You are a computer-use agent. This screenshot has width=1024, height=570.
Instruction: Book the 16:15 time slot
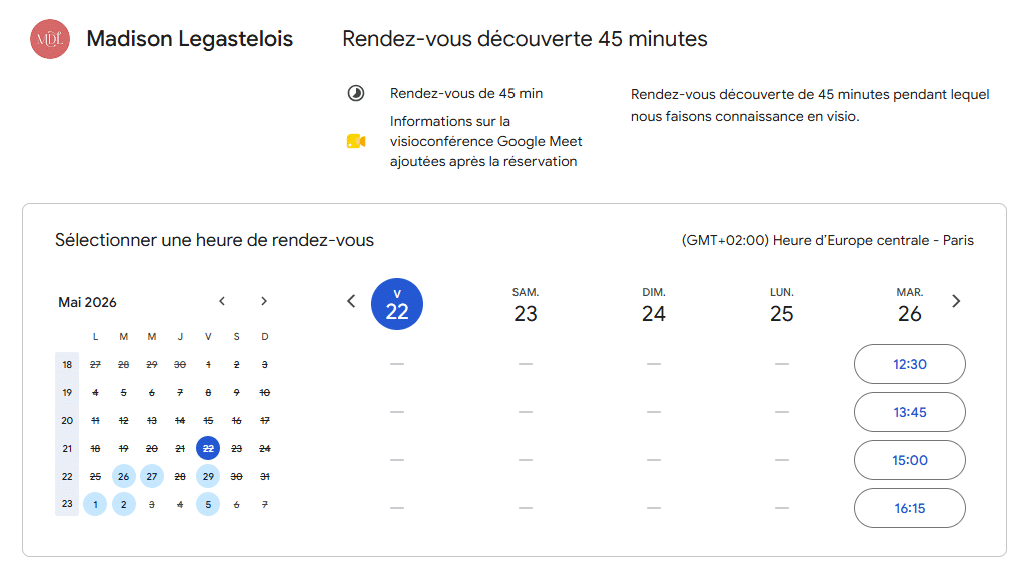coord(910,508)
